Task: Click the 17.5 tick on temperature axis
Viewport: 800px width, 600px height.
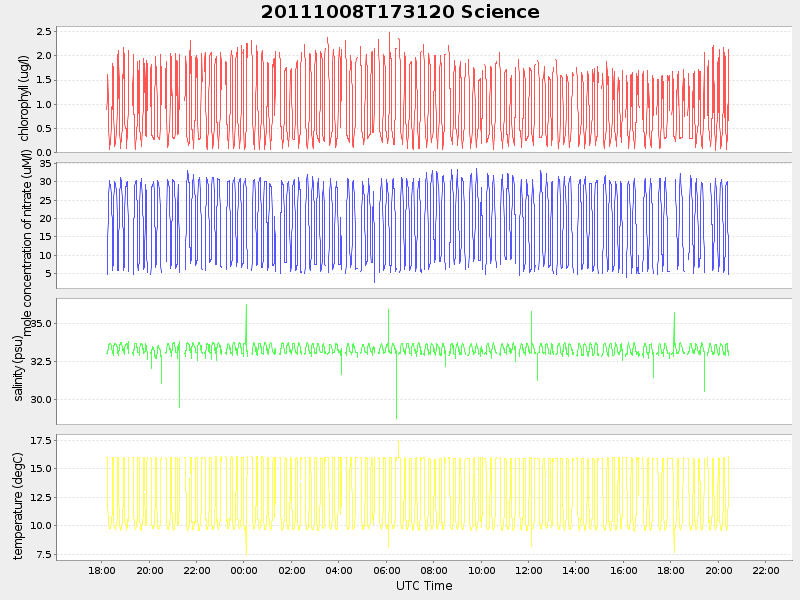Action: click(41, 441)
